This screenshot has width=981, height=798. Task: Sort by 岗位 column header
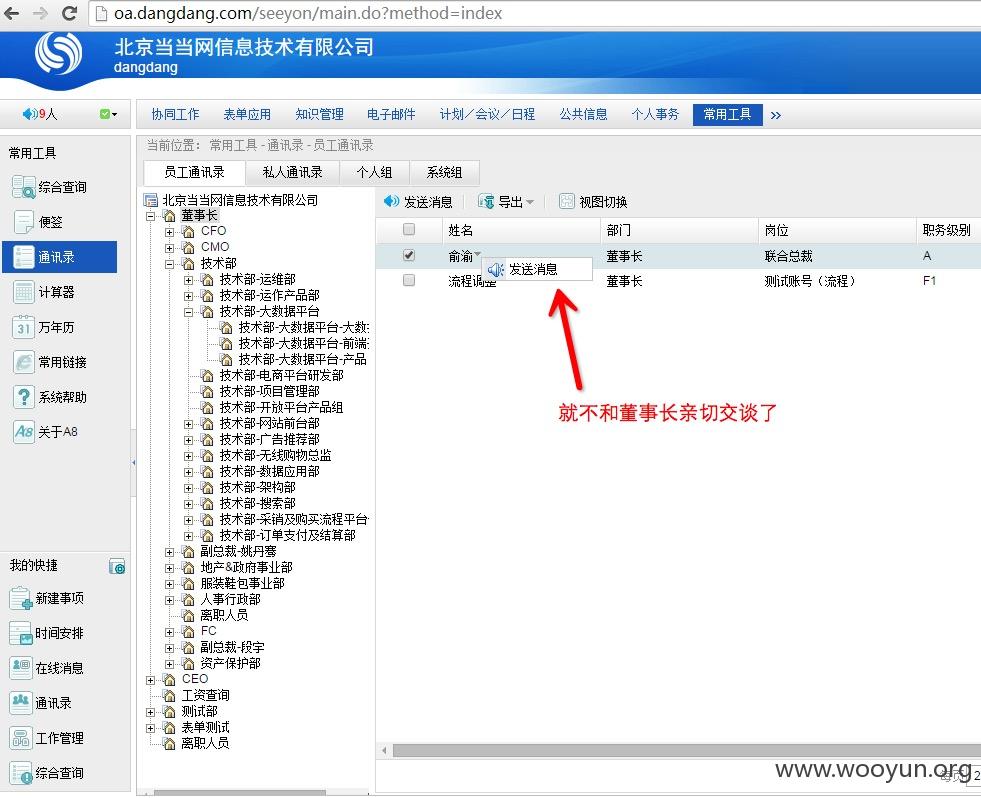point(836,230)
